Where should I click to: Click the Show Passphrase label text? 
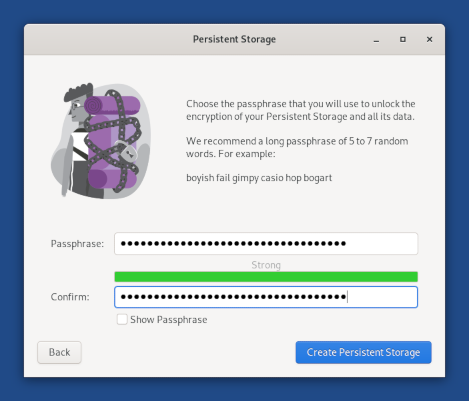(169, 320)
